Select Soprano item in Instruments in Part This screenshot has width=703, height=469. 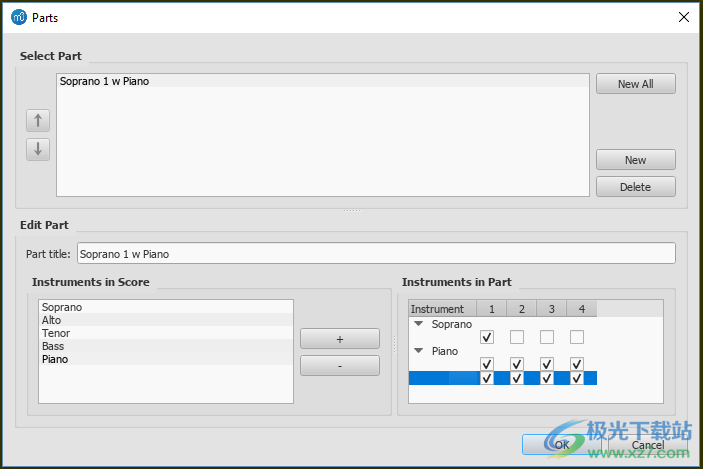pos(451,324)
